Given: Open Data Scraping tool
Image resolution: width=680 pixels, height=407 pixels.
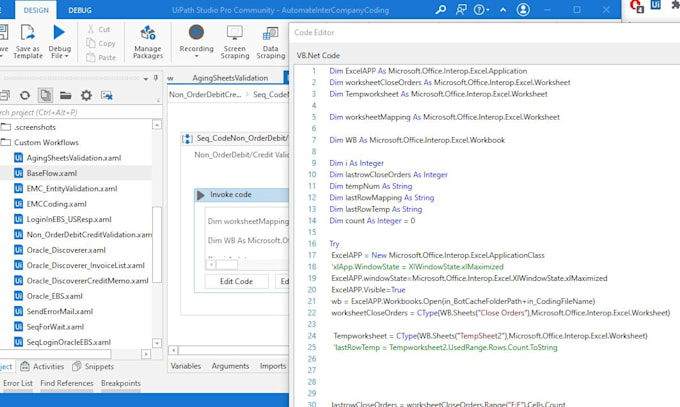Looking at the screenshot, I should (271, 42).
